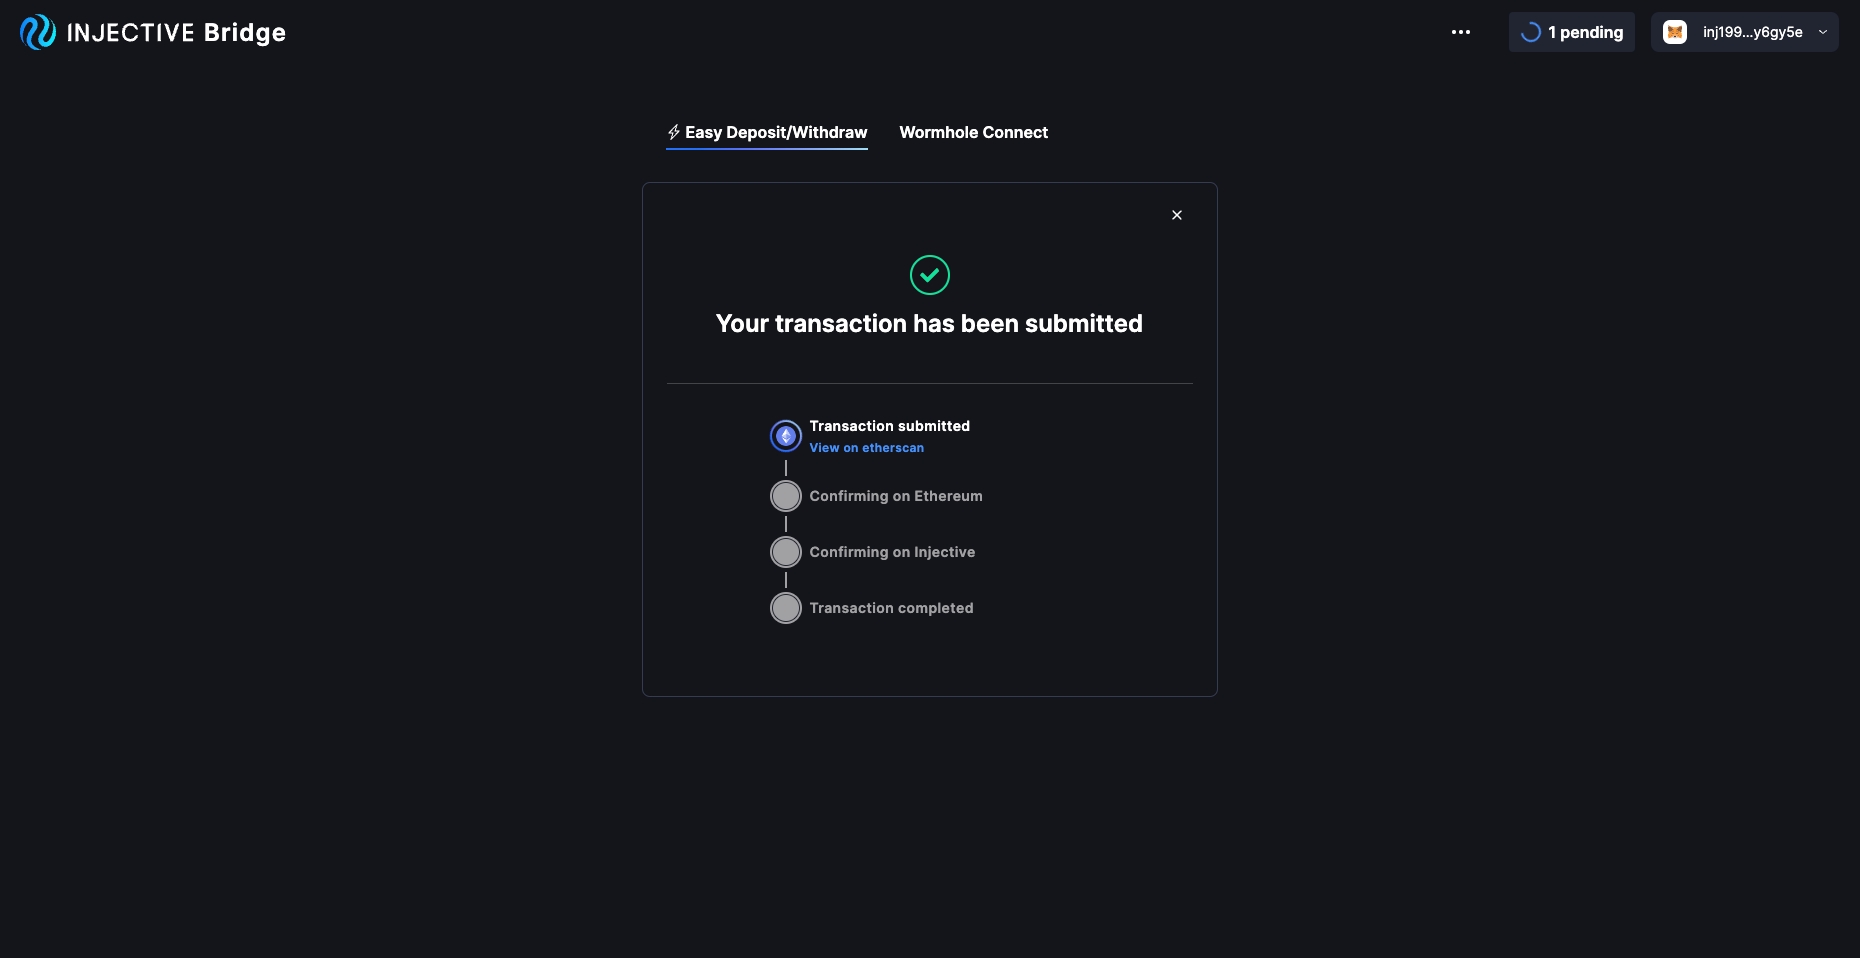
Task: Click the transaction submitted heading
Action: point(929,323)
